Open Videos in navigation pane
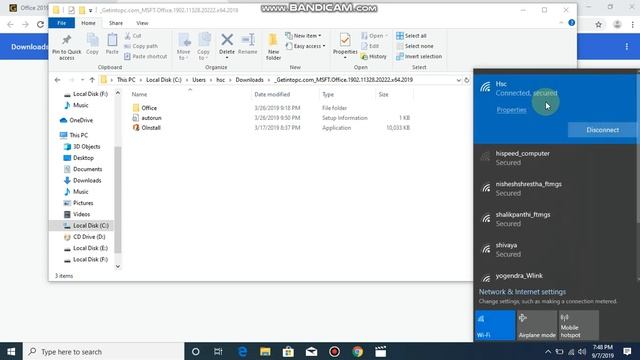Screen dimensions: 640x360 click(77, 214)
